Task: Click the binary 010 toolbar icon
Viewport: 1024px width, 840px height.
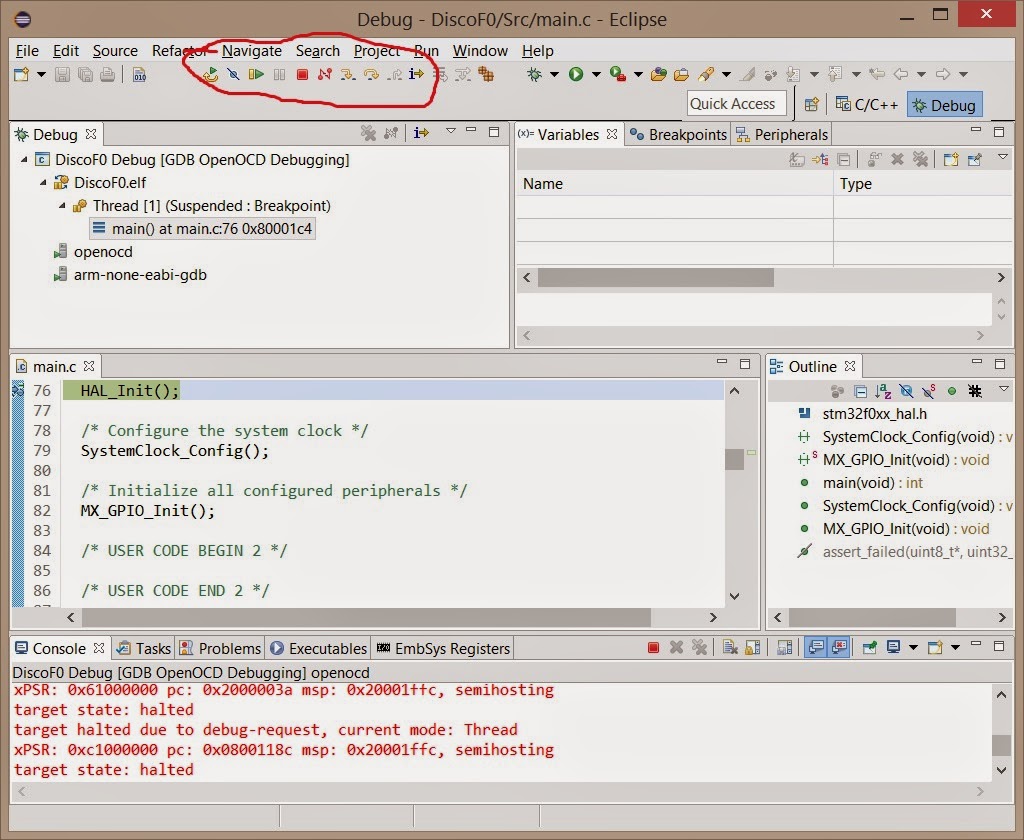Action: (139, 74)
